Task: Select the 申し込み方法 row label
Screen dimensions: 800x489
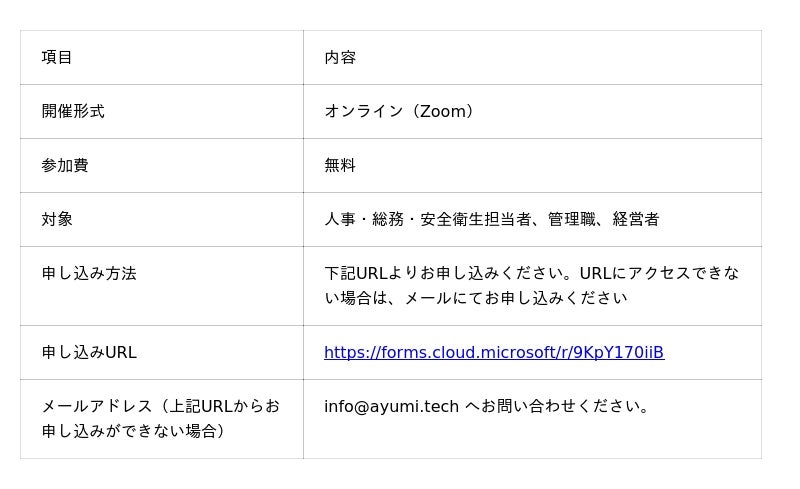Action: click(x=89, y=273)
